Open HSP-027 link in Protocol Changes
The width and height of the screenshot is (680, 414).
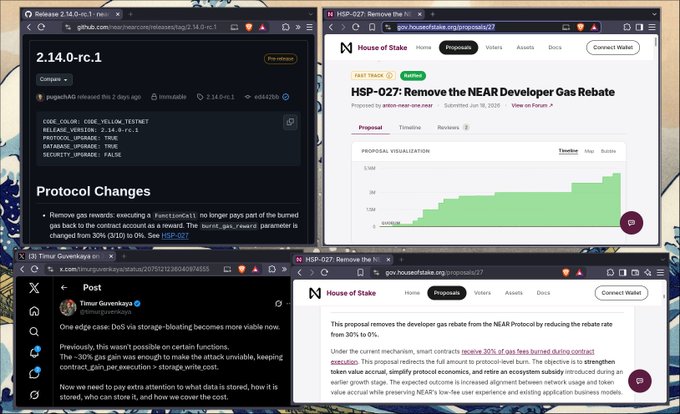click(x=175, y=235)
